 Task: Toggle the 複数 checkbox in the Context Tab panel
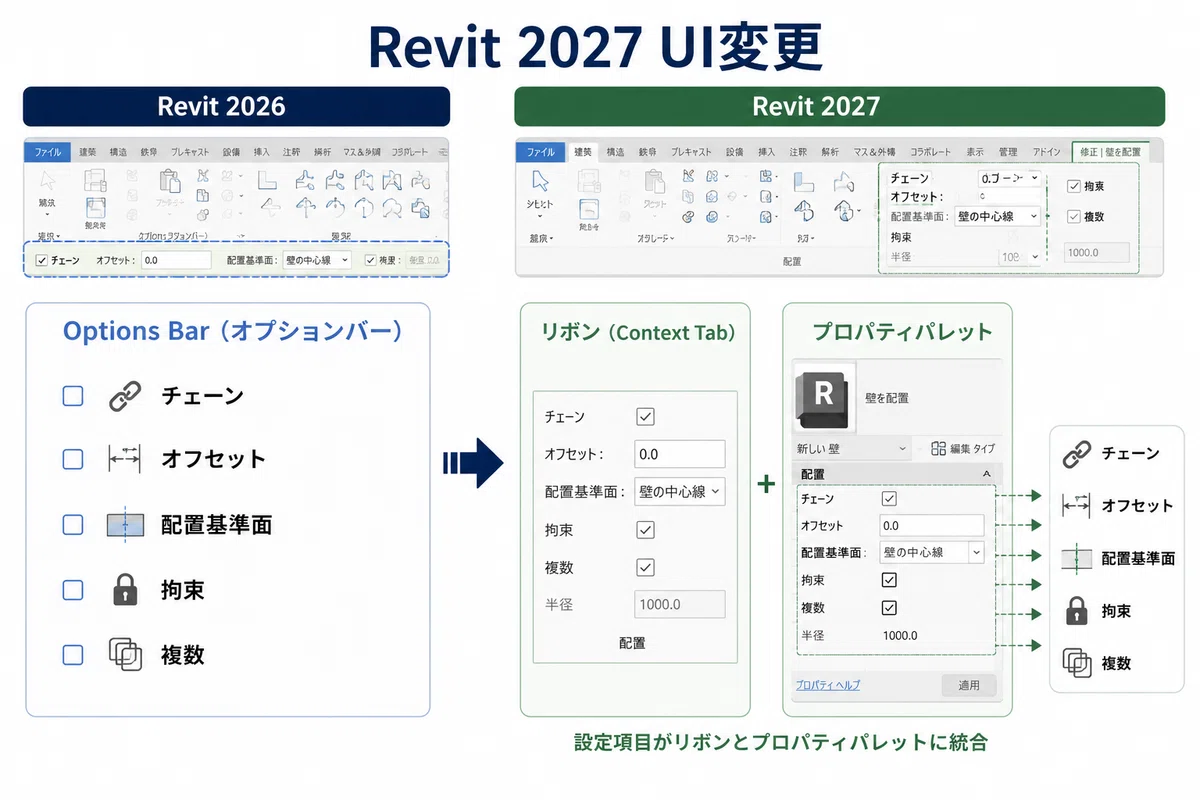pyautogui.click(x=645, y=568)
